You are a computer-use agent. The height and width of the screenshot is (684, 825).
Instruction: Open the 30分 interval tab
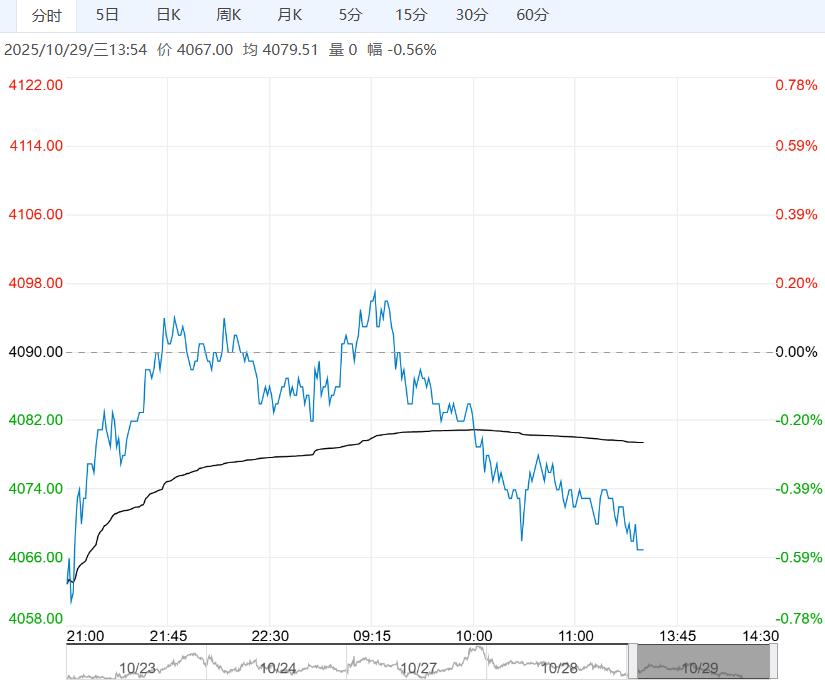(471, 15)
